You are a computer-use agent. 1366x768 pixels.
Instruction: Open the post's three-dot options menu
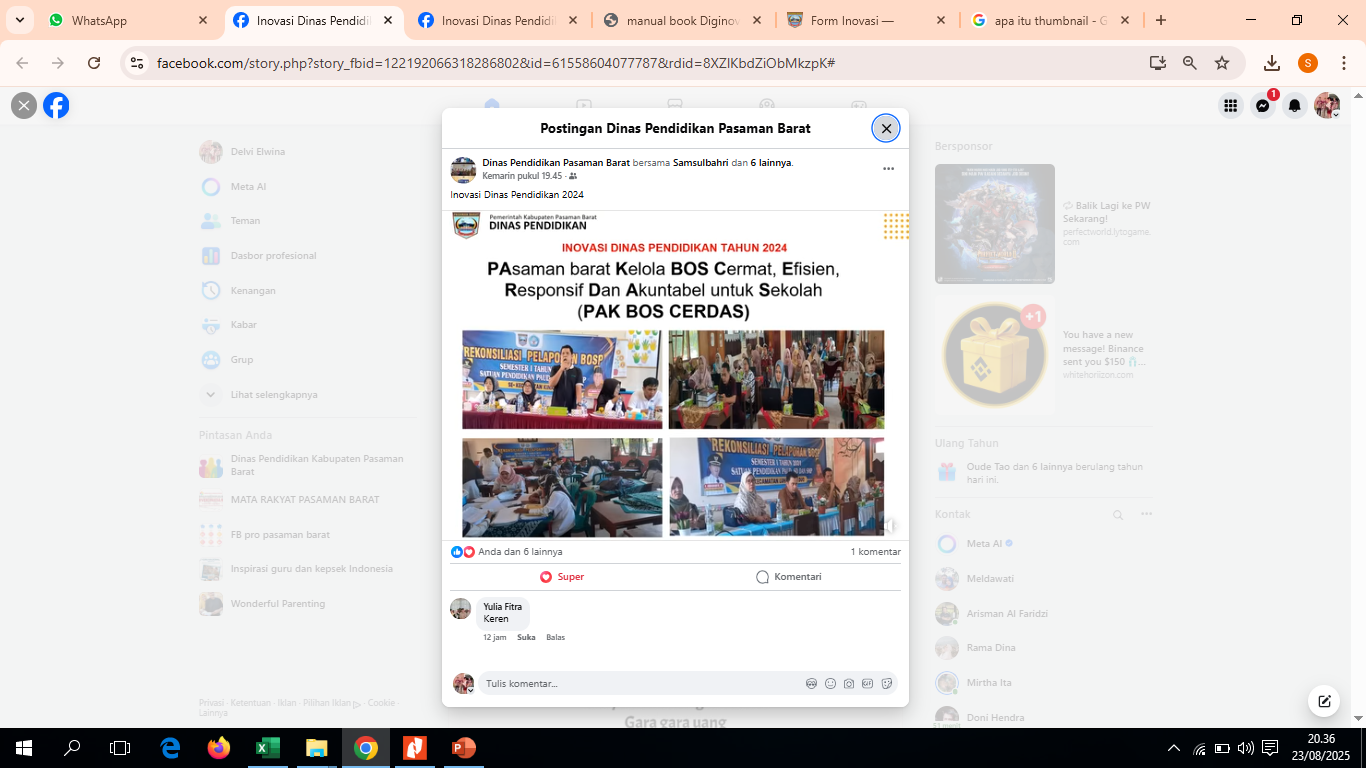point(888,169)
